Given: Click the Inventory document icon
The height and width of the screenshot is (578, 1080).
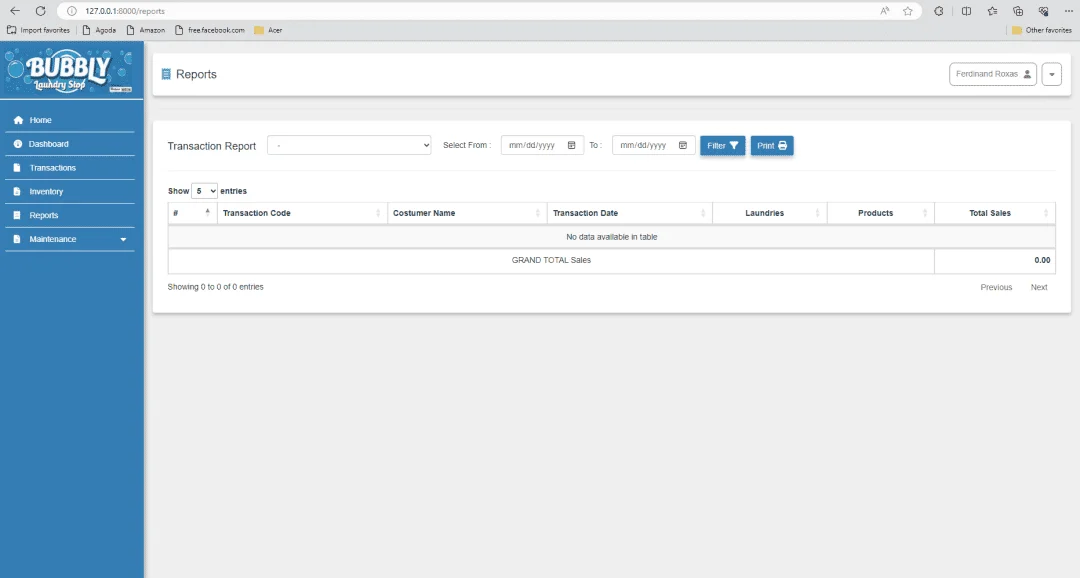Looking at the screenshot, I should (17, 192).
